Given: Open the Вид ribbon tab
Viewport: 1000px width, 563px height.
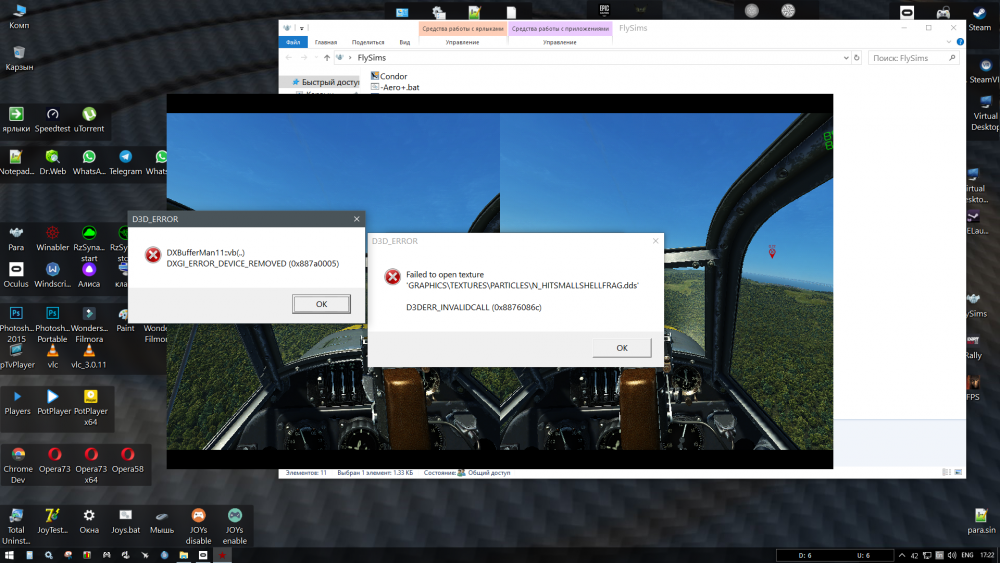Looking at the screenshot, I should pyautogui.click(x=404, y=42).
